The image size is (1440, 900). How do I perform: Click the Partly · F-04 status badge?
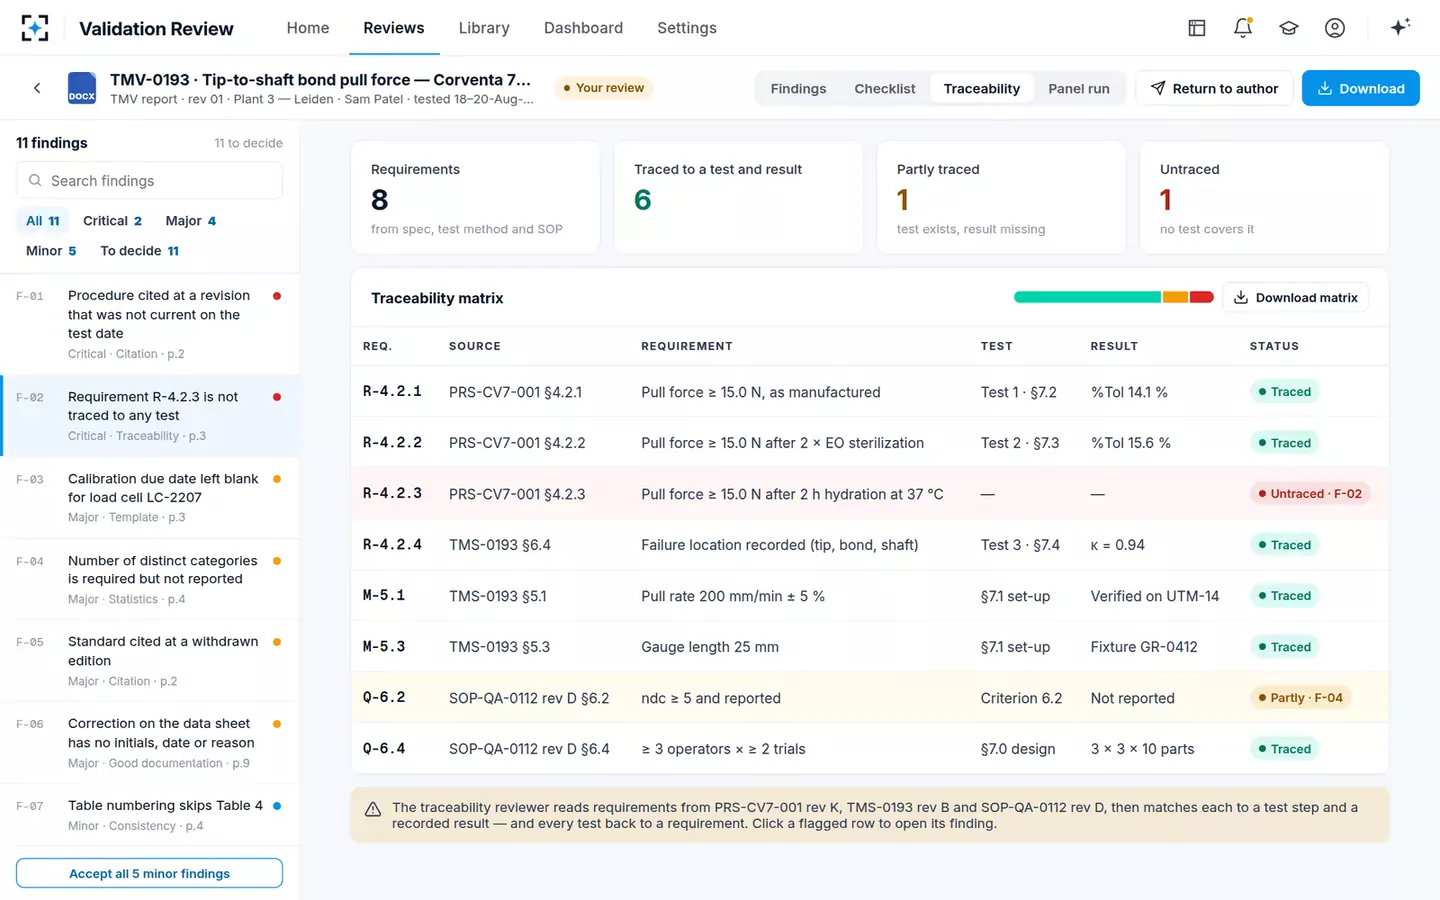1300,698
